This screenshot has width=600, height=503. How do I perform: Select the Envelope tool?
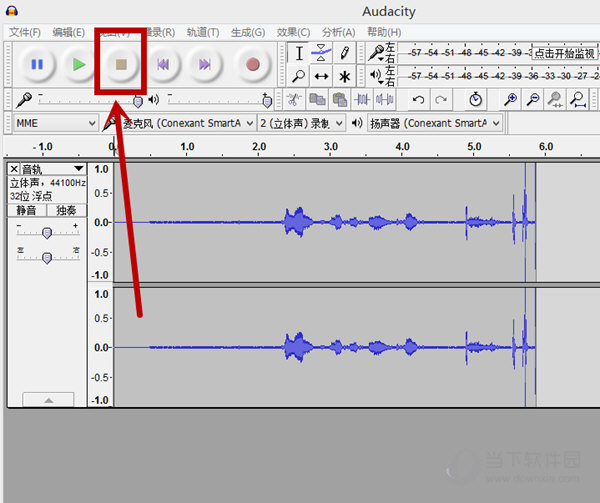point(321,53)
